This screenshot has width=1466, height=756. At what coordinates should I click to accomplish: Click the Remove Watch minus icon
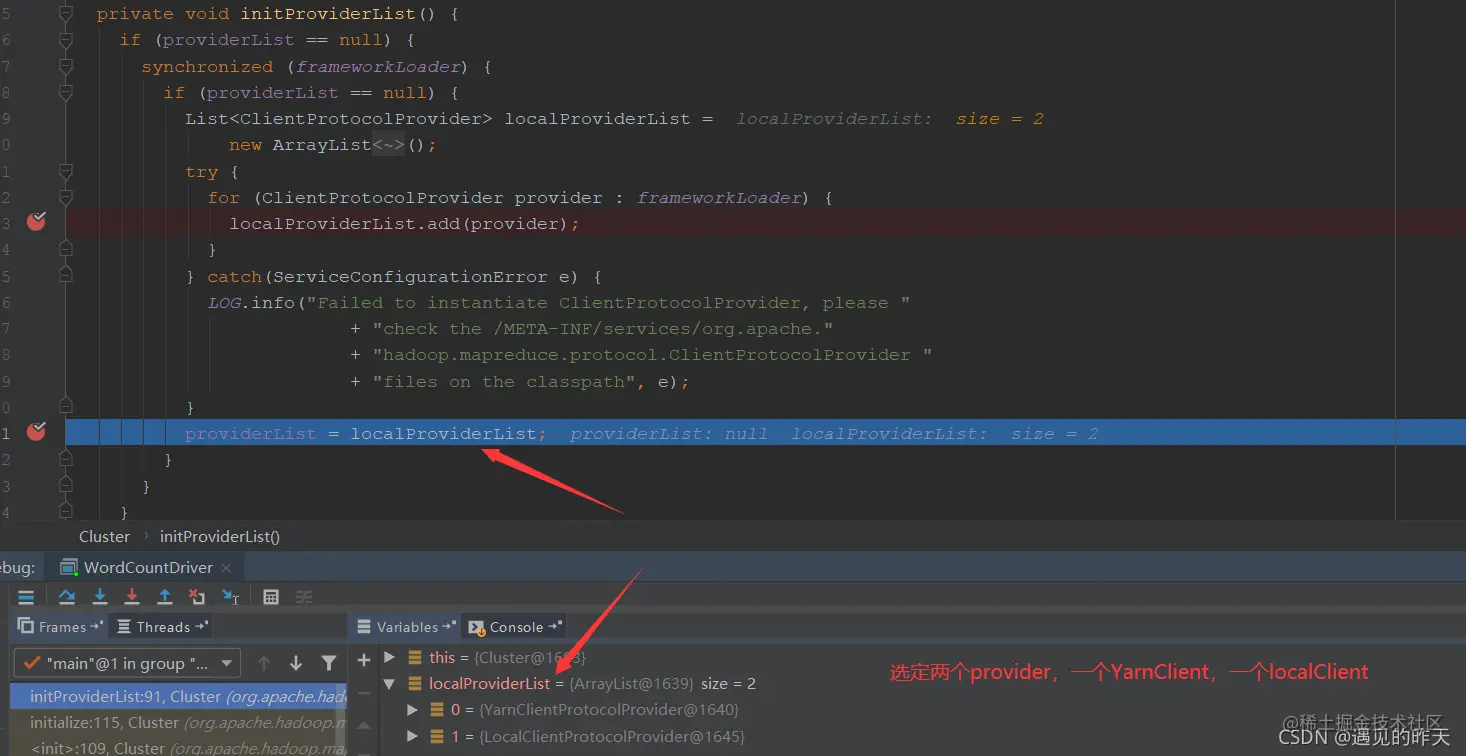click(364, 692)
